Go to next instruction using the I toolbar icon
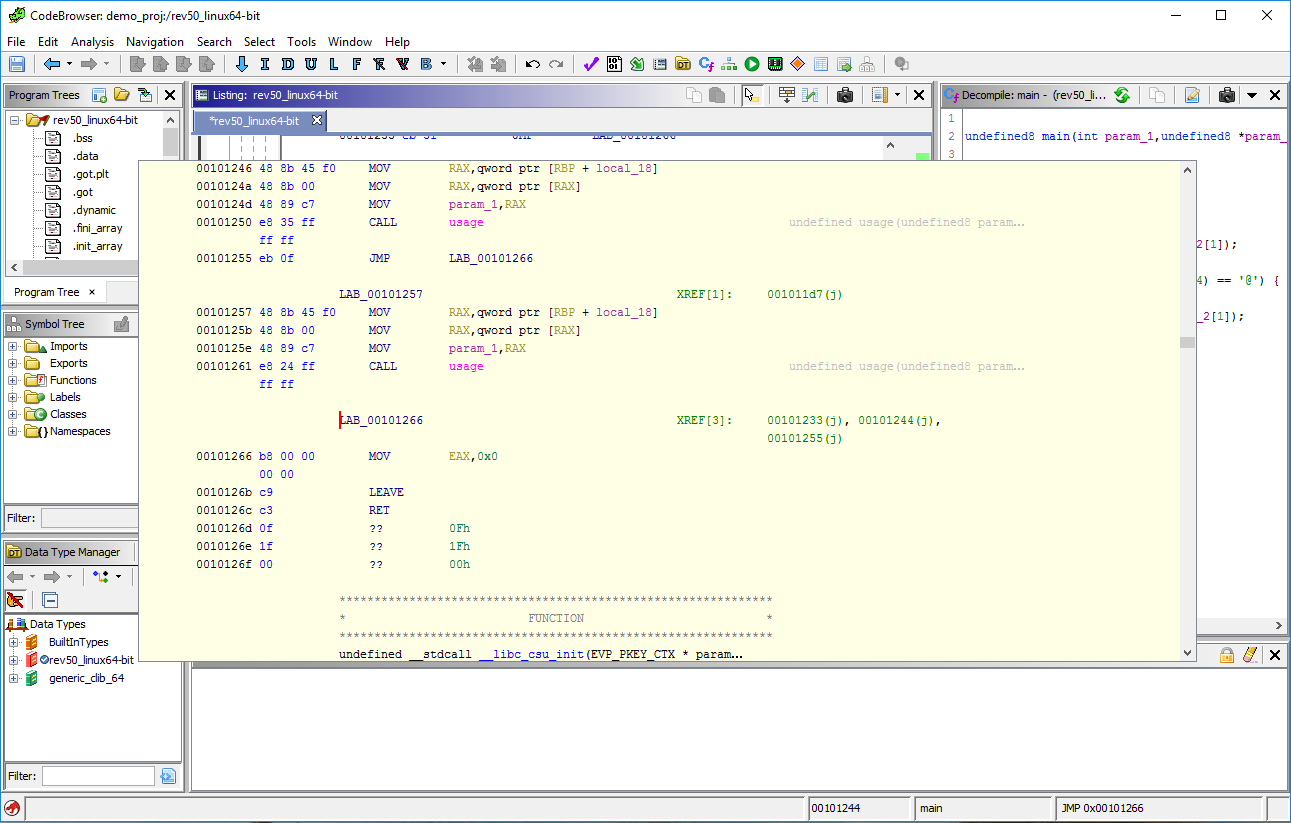Viewport: 1291px width, 823px height. pos(265,64)
